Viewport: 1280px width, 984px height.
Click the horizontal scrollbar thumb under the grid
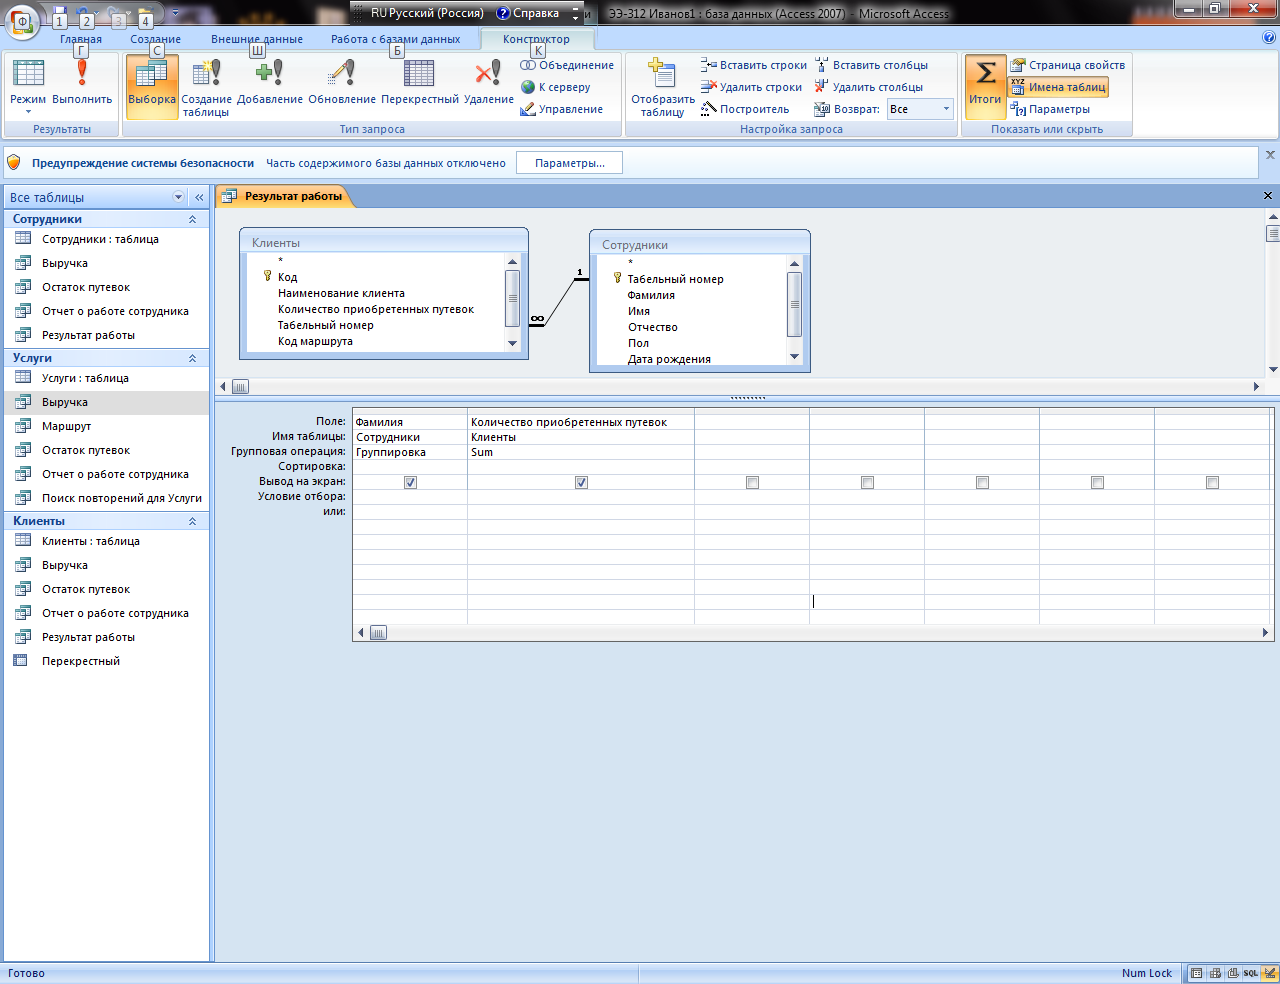point(378,632)
